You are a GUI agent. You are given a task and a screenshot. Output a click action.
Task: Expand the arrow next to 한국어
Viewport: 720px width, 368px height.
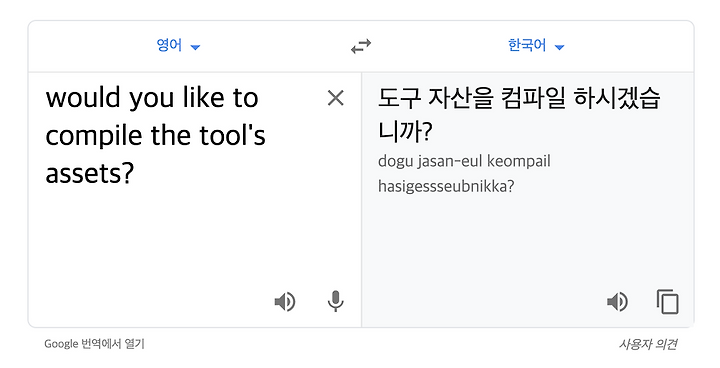(x=559, y=47)
